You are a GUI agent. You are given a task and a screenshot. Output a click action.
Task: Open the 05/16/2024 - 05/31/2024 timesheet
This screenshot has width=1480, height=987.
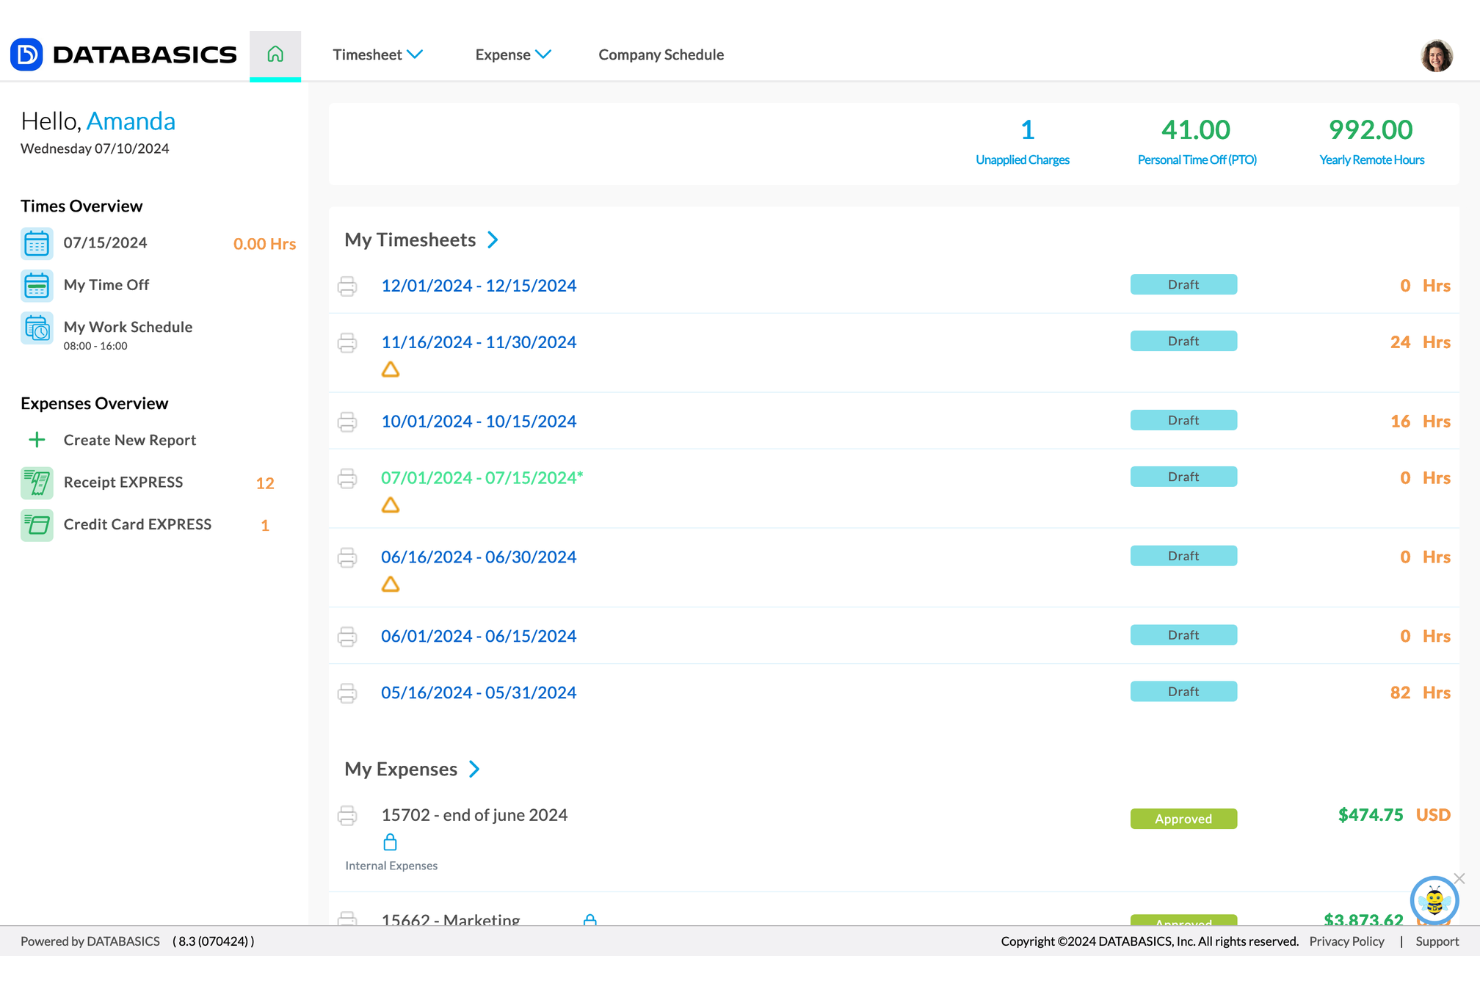pyautogui.click(x=478, y=692)
